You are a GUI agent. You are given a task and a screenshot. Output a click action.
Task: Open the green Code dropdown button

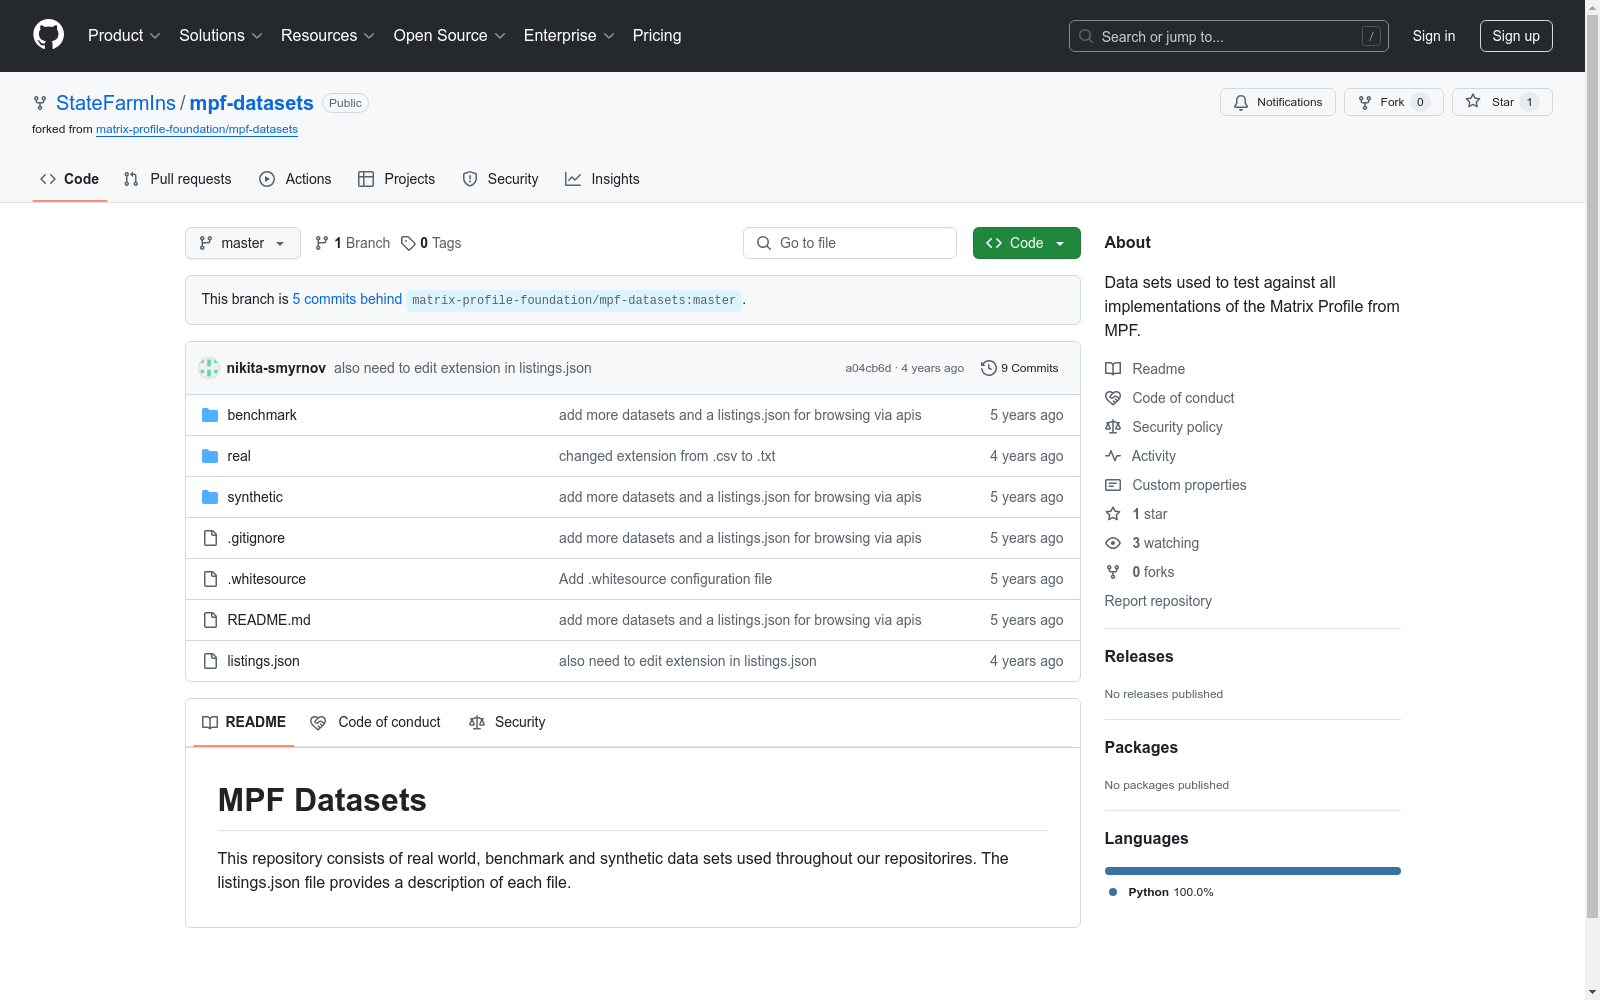click(1026, 243)
